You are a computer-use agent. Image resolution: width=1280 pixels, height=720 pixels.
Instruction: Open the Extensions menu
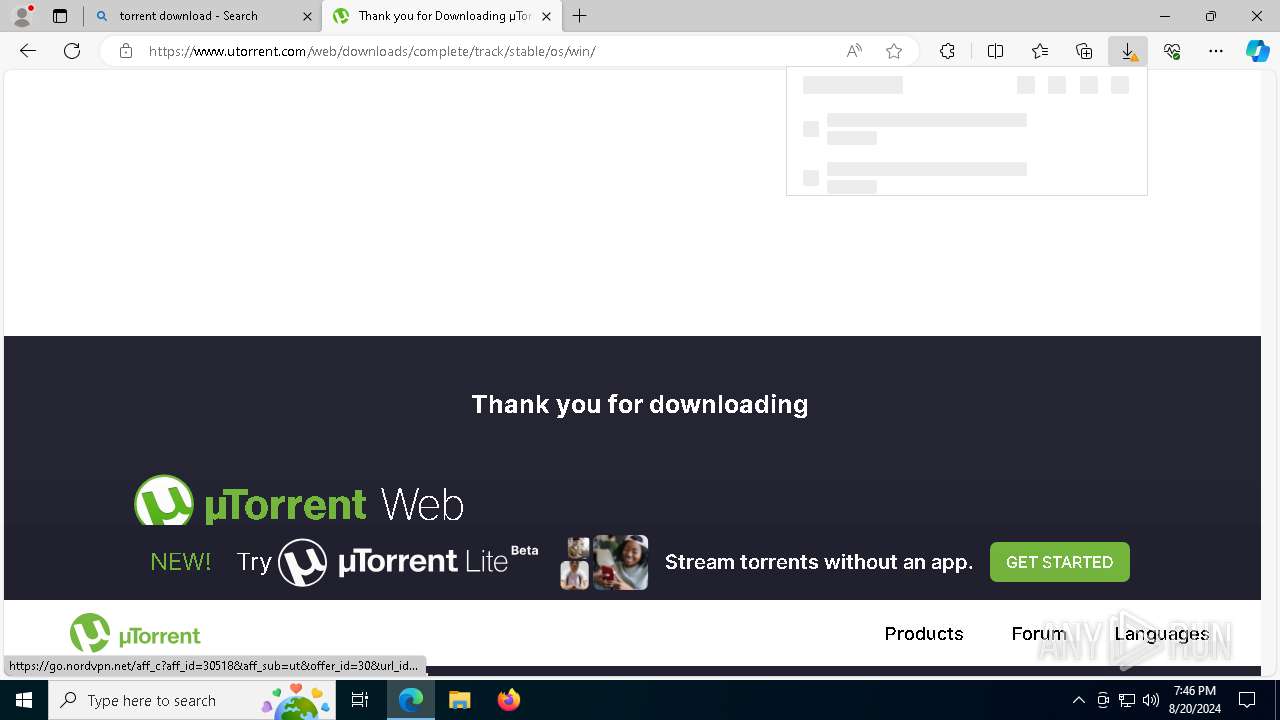[947, 51]
